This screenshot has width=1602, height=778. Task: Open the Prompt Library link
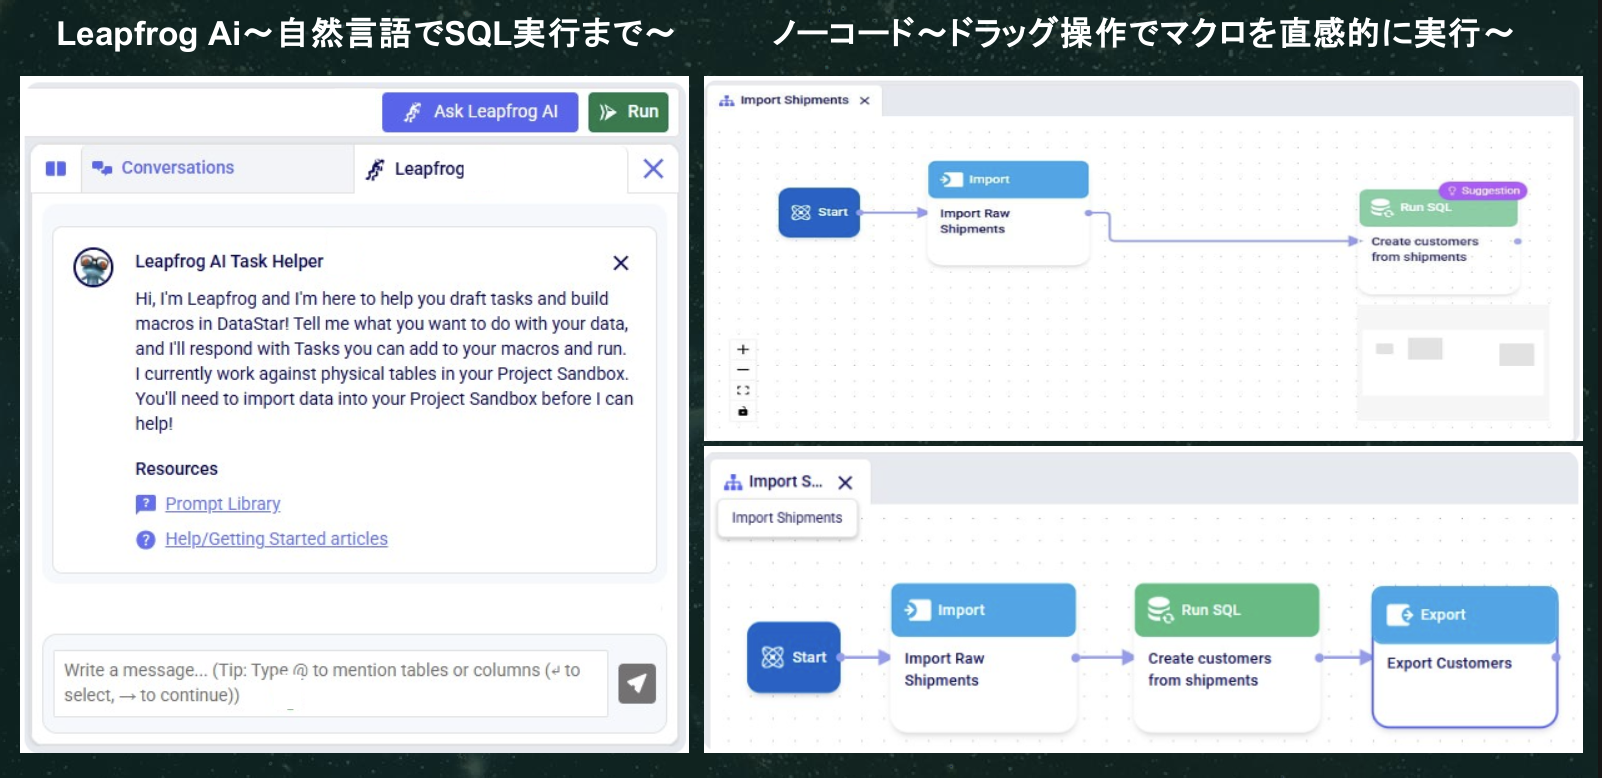[222, 504]
